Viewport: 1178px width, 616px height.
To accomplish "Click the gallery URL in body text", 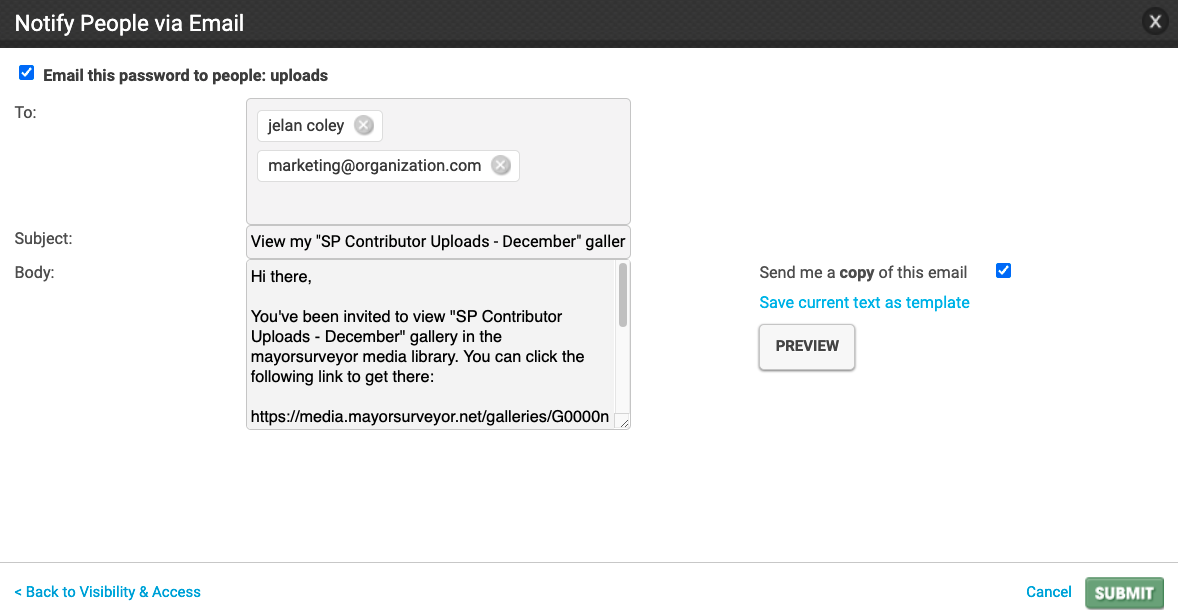I will click(430, 417).
